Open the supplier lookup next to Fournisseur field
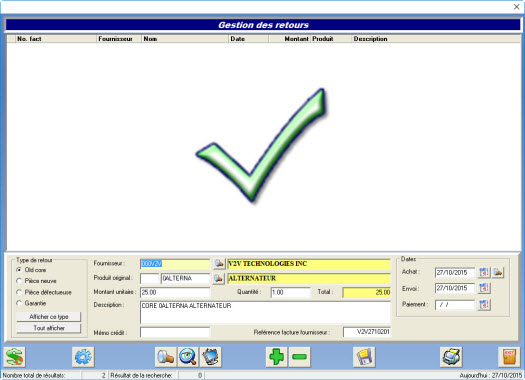525x380 pixels. coord(219,264)
